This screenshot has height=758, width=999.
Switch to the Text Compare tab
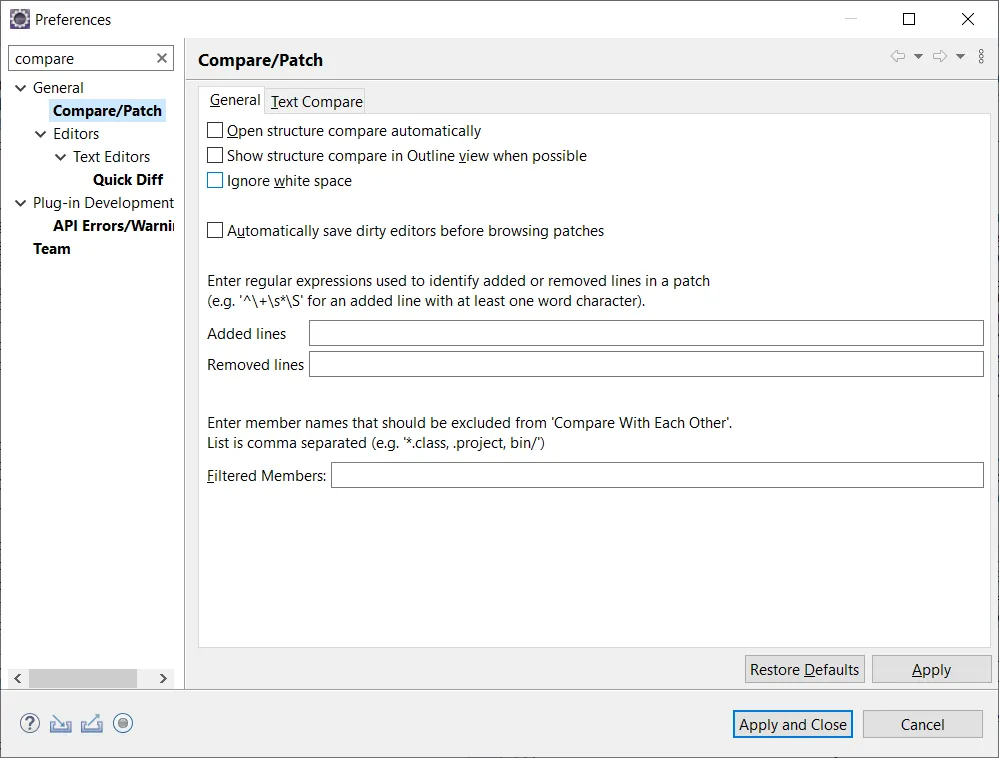pyautogui.click(x=316, y=101)
